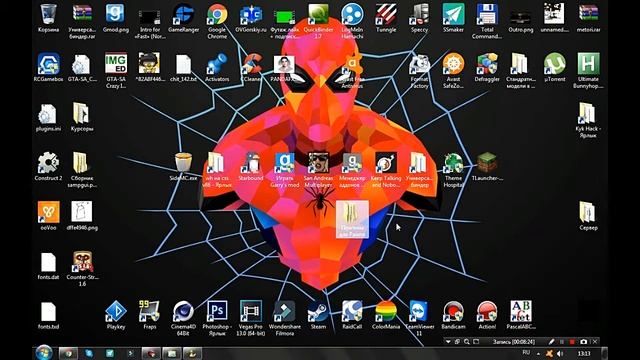
Task: Open Google Chrome desktop shortcut
Action: pyautogui.click(x=217, y=21)
